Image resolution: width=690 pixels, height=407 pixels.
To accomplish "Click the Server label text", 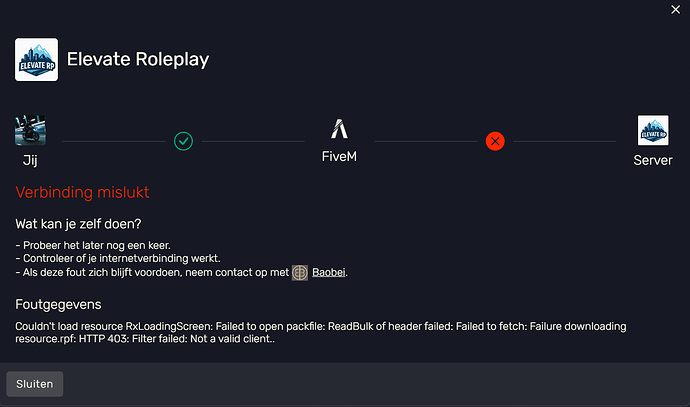I will [652, 160].
